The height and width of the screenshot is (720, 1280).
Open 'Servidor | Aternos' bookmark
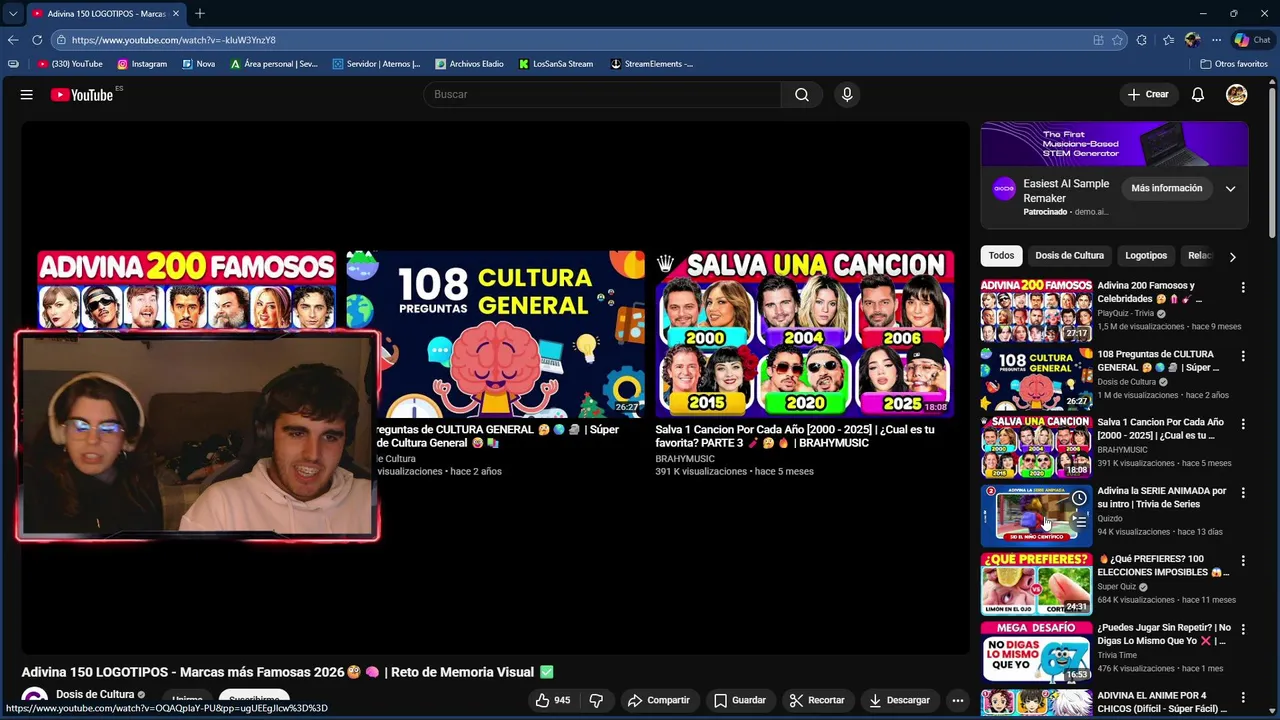point(376,64)
